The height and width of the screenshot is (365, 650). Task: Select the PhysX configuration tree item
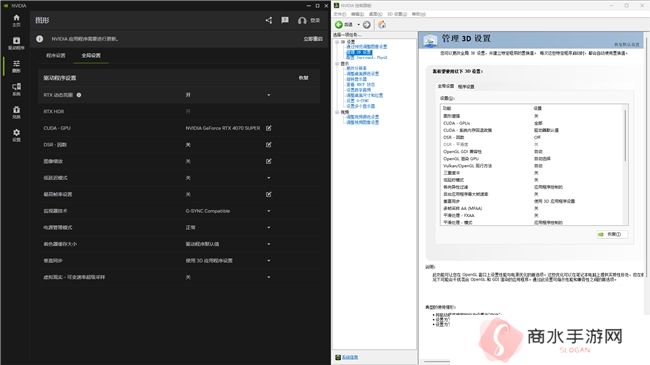pyautogui.click(x=366, y=58)
